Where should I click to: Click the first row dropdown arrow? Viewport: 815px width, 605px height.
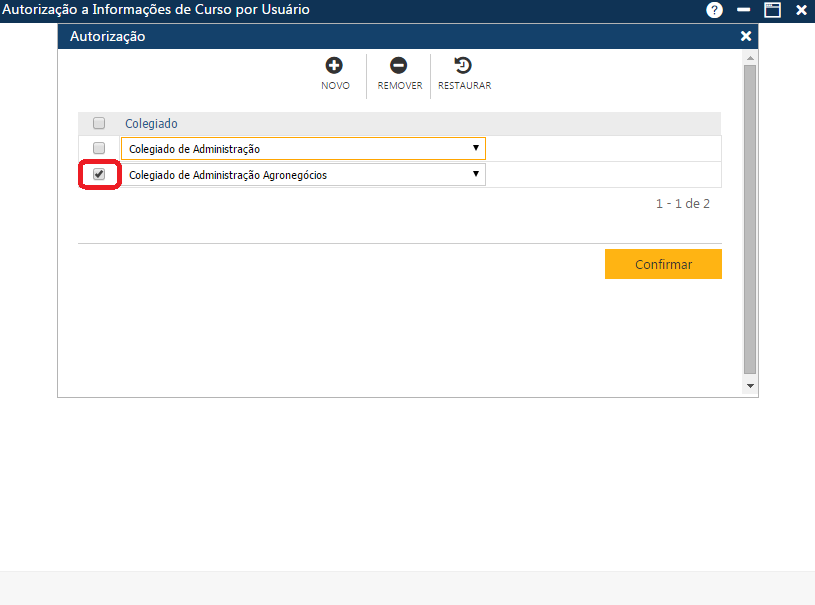[476, 147]
